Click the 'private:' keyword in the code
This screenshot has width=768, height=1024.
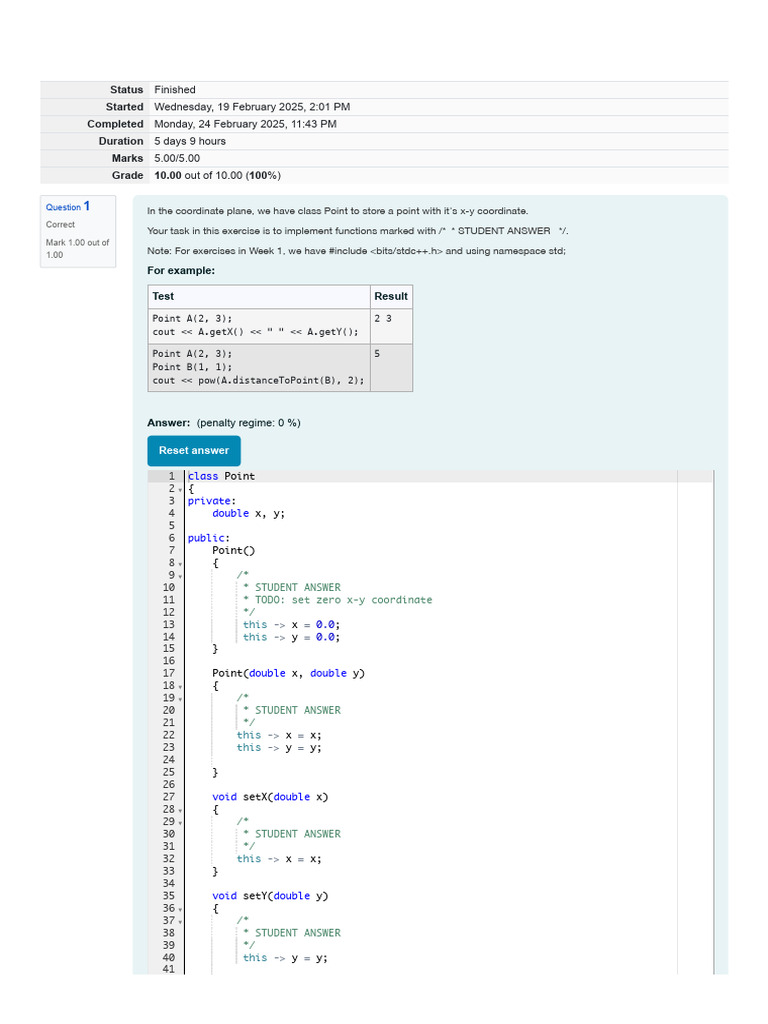(211, 501)
